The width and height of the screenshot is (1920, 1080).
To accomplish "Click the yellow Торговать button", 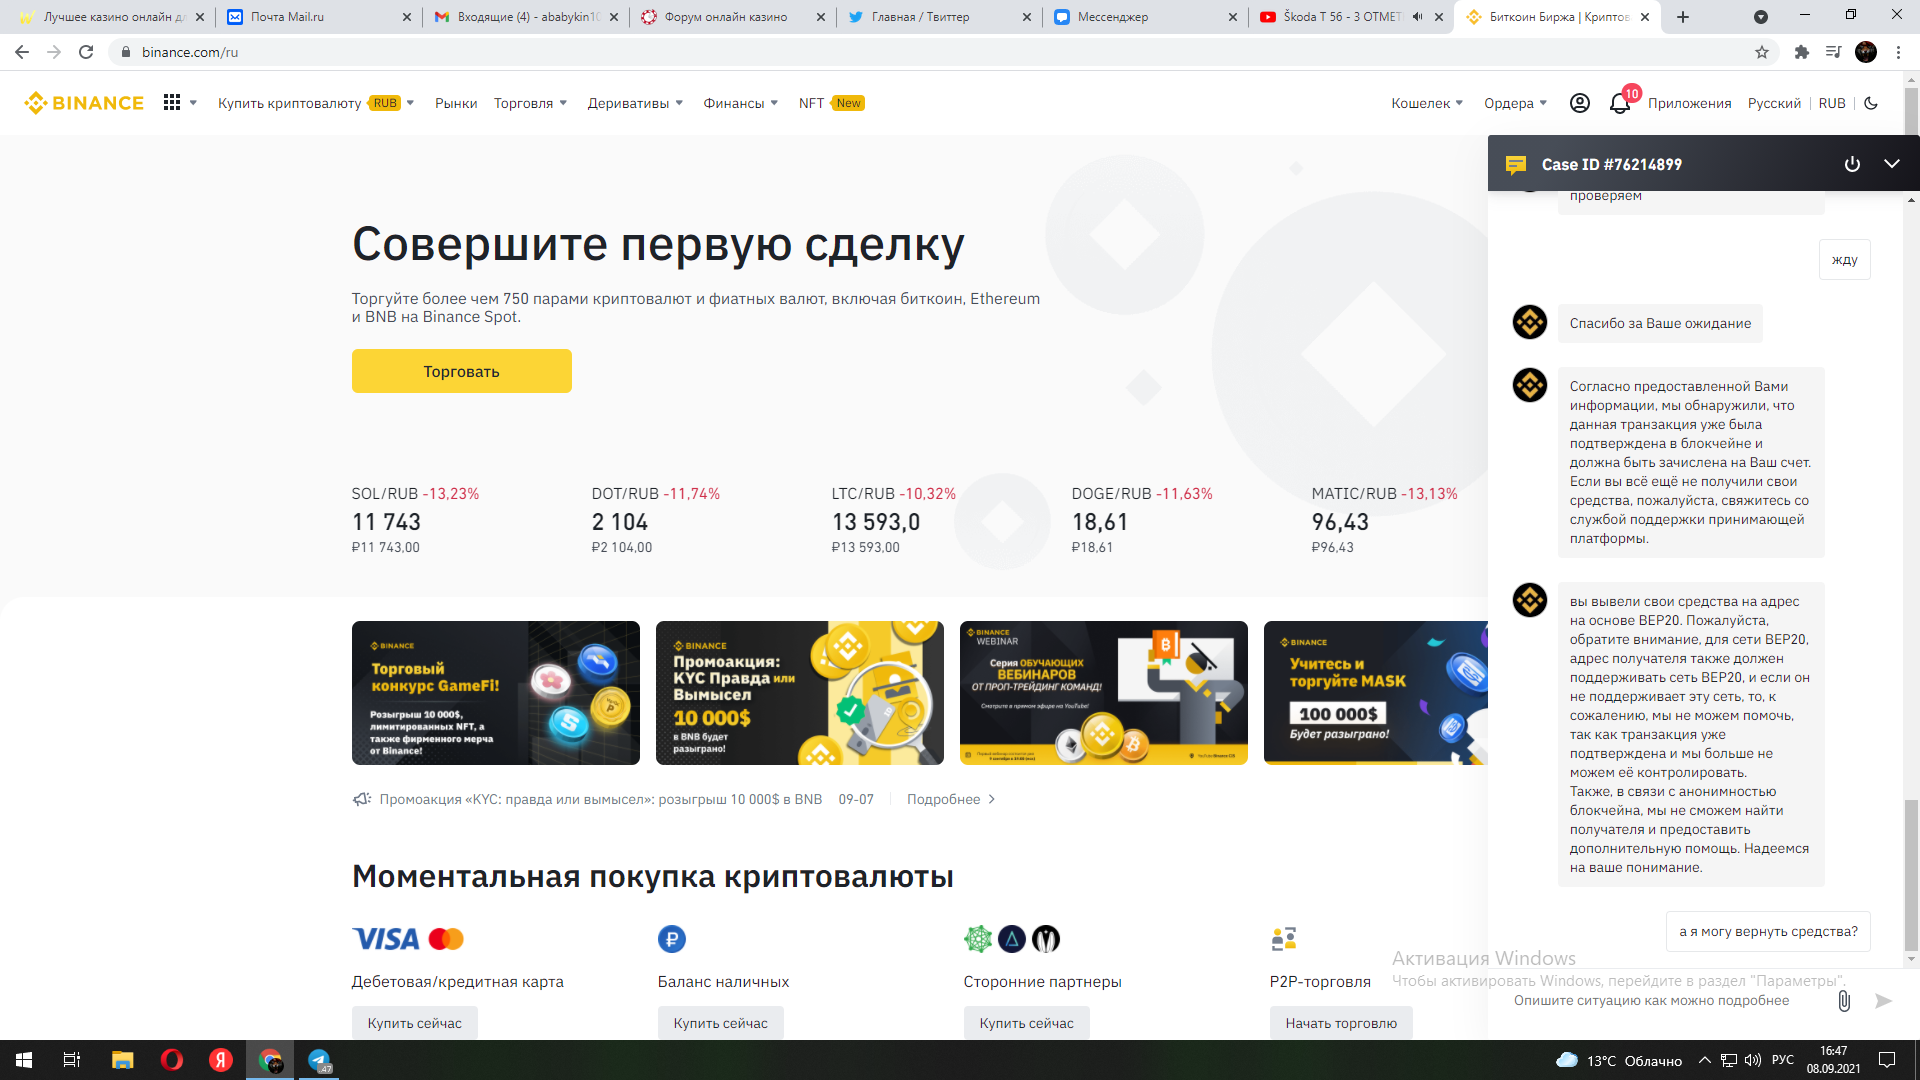I will pyautogui.click(x=462, y=371).
